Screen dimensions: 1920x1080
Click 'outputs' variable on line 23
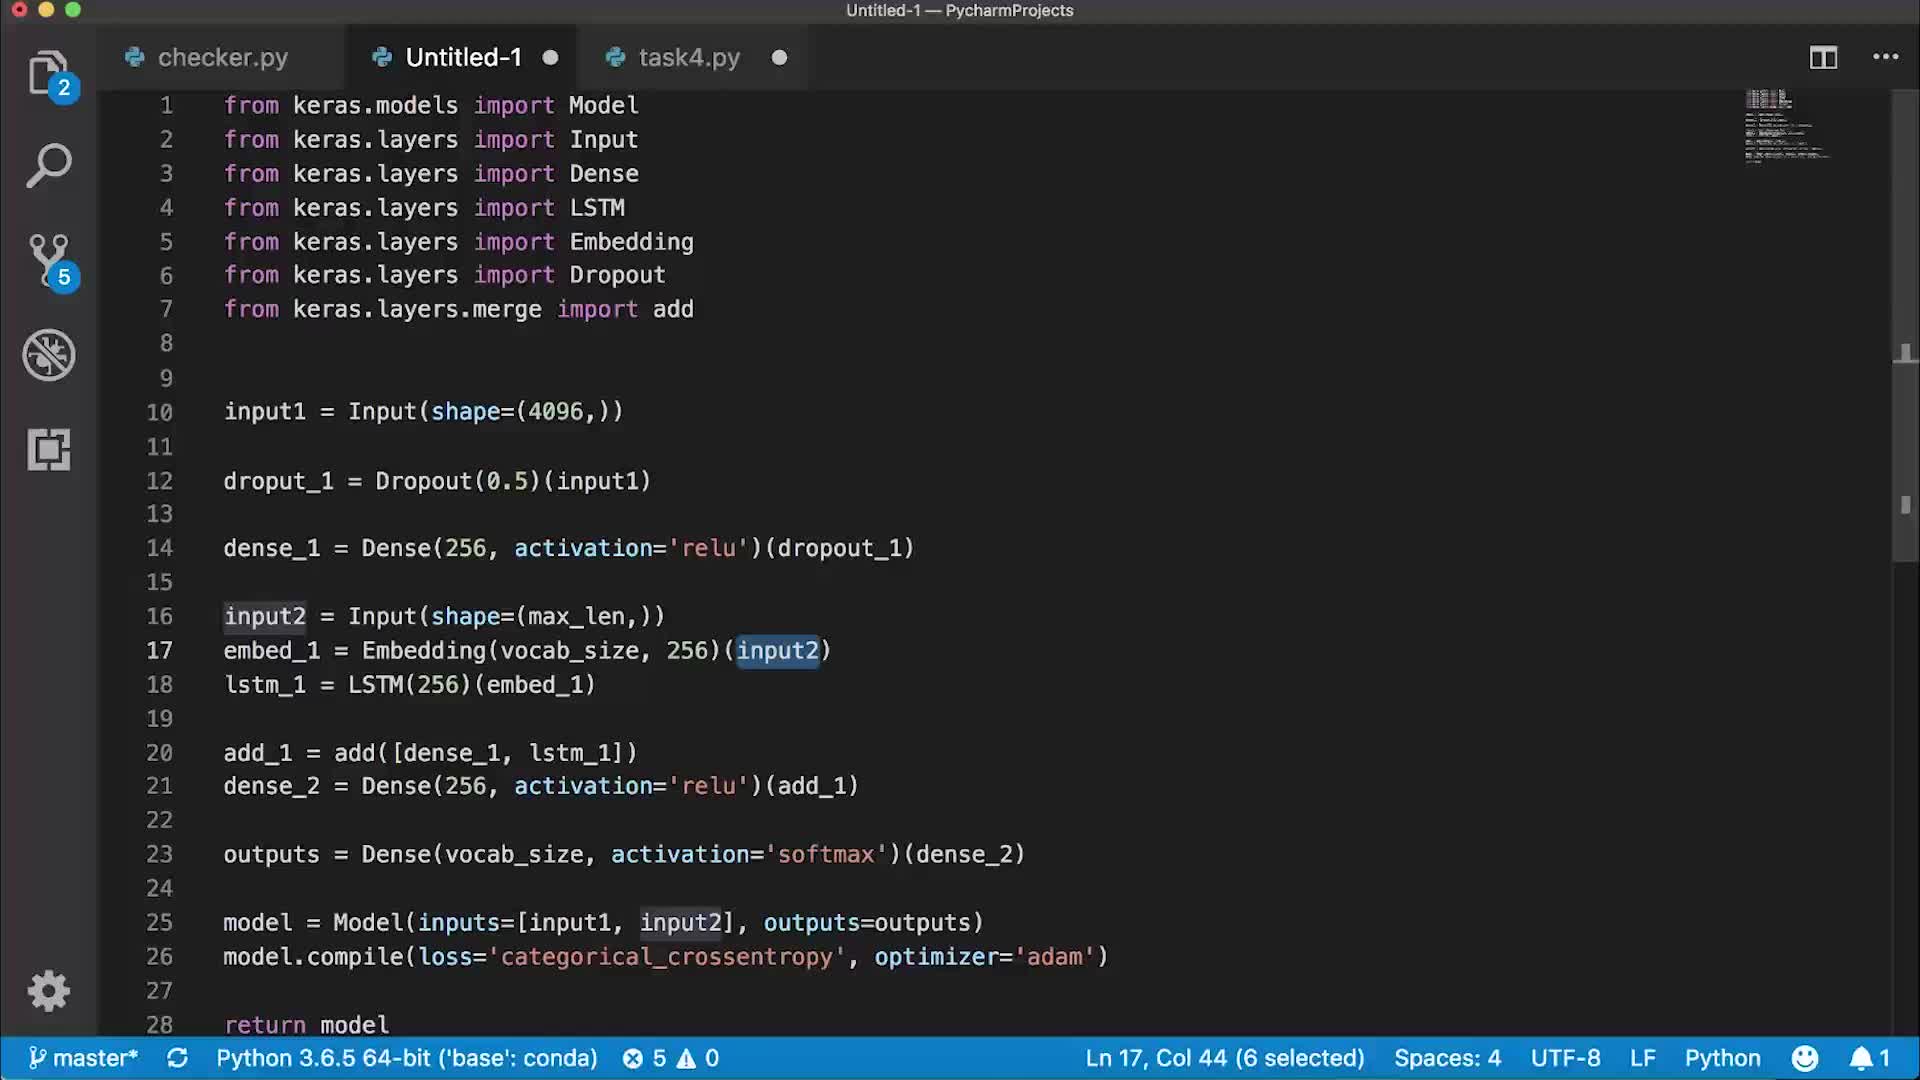(x=271, y=855)
